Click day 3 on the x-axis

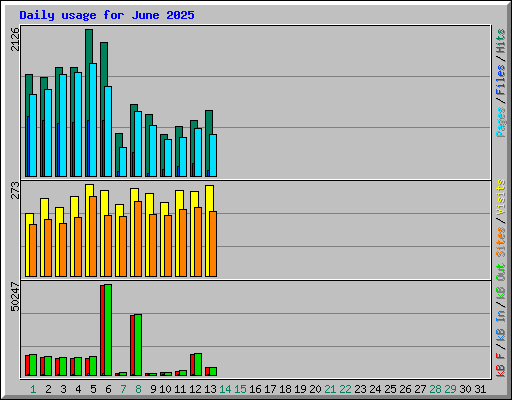pyautogui.click(x=63, y=389)
